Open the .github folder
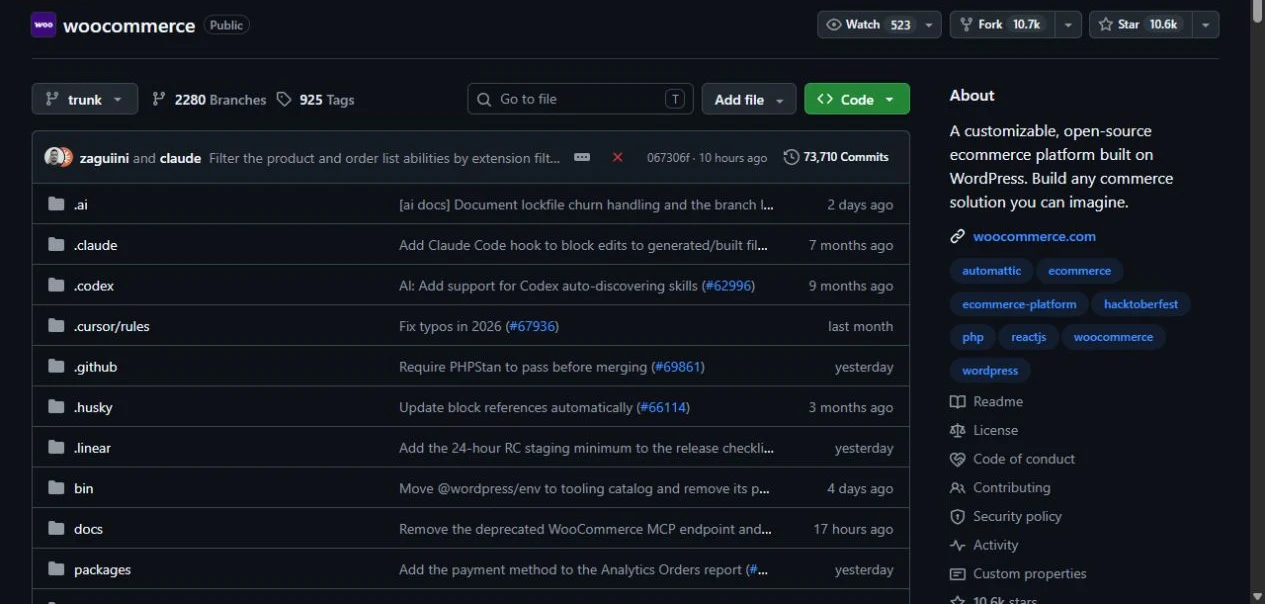The height and width of the screenshot is (604, 1265). pyautogui.click(x=96, y=367)
